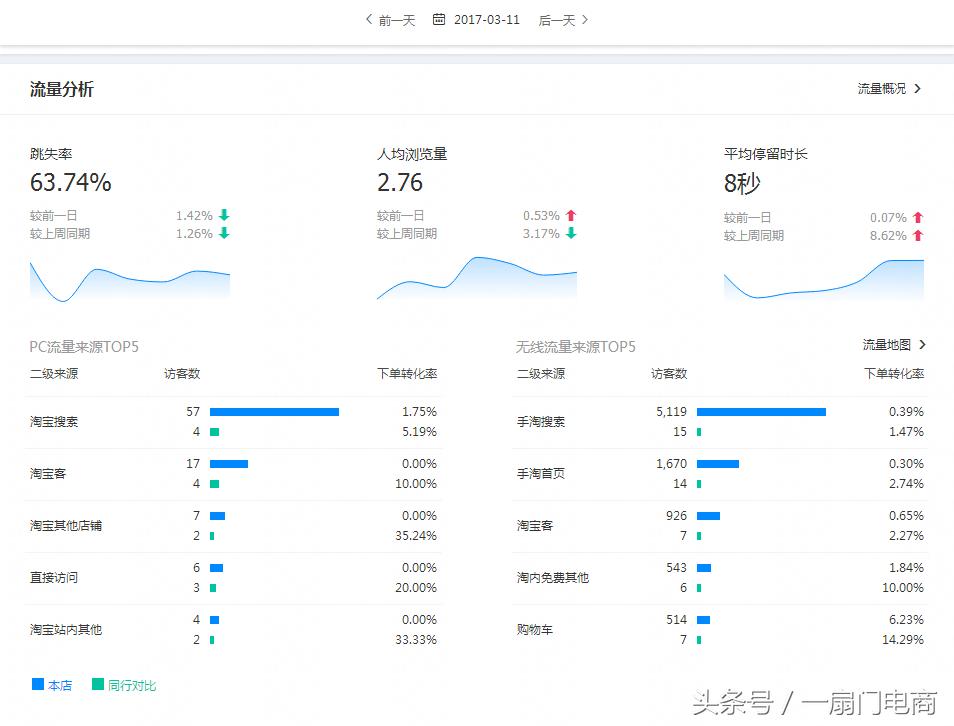Click the green down arrow next to 1.42%

tap(222, 215)
